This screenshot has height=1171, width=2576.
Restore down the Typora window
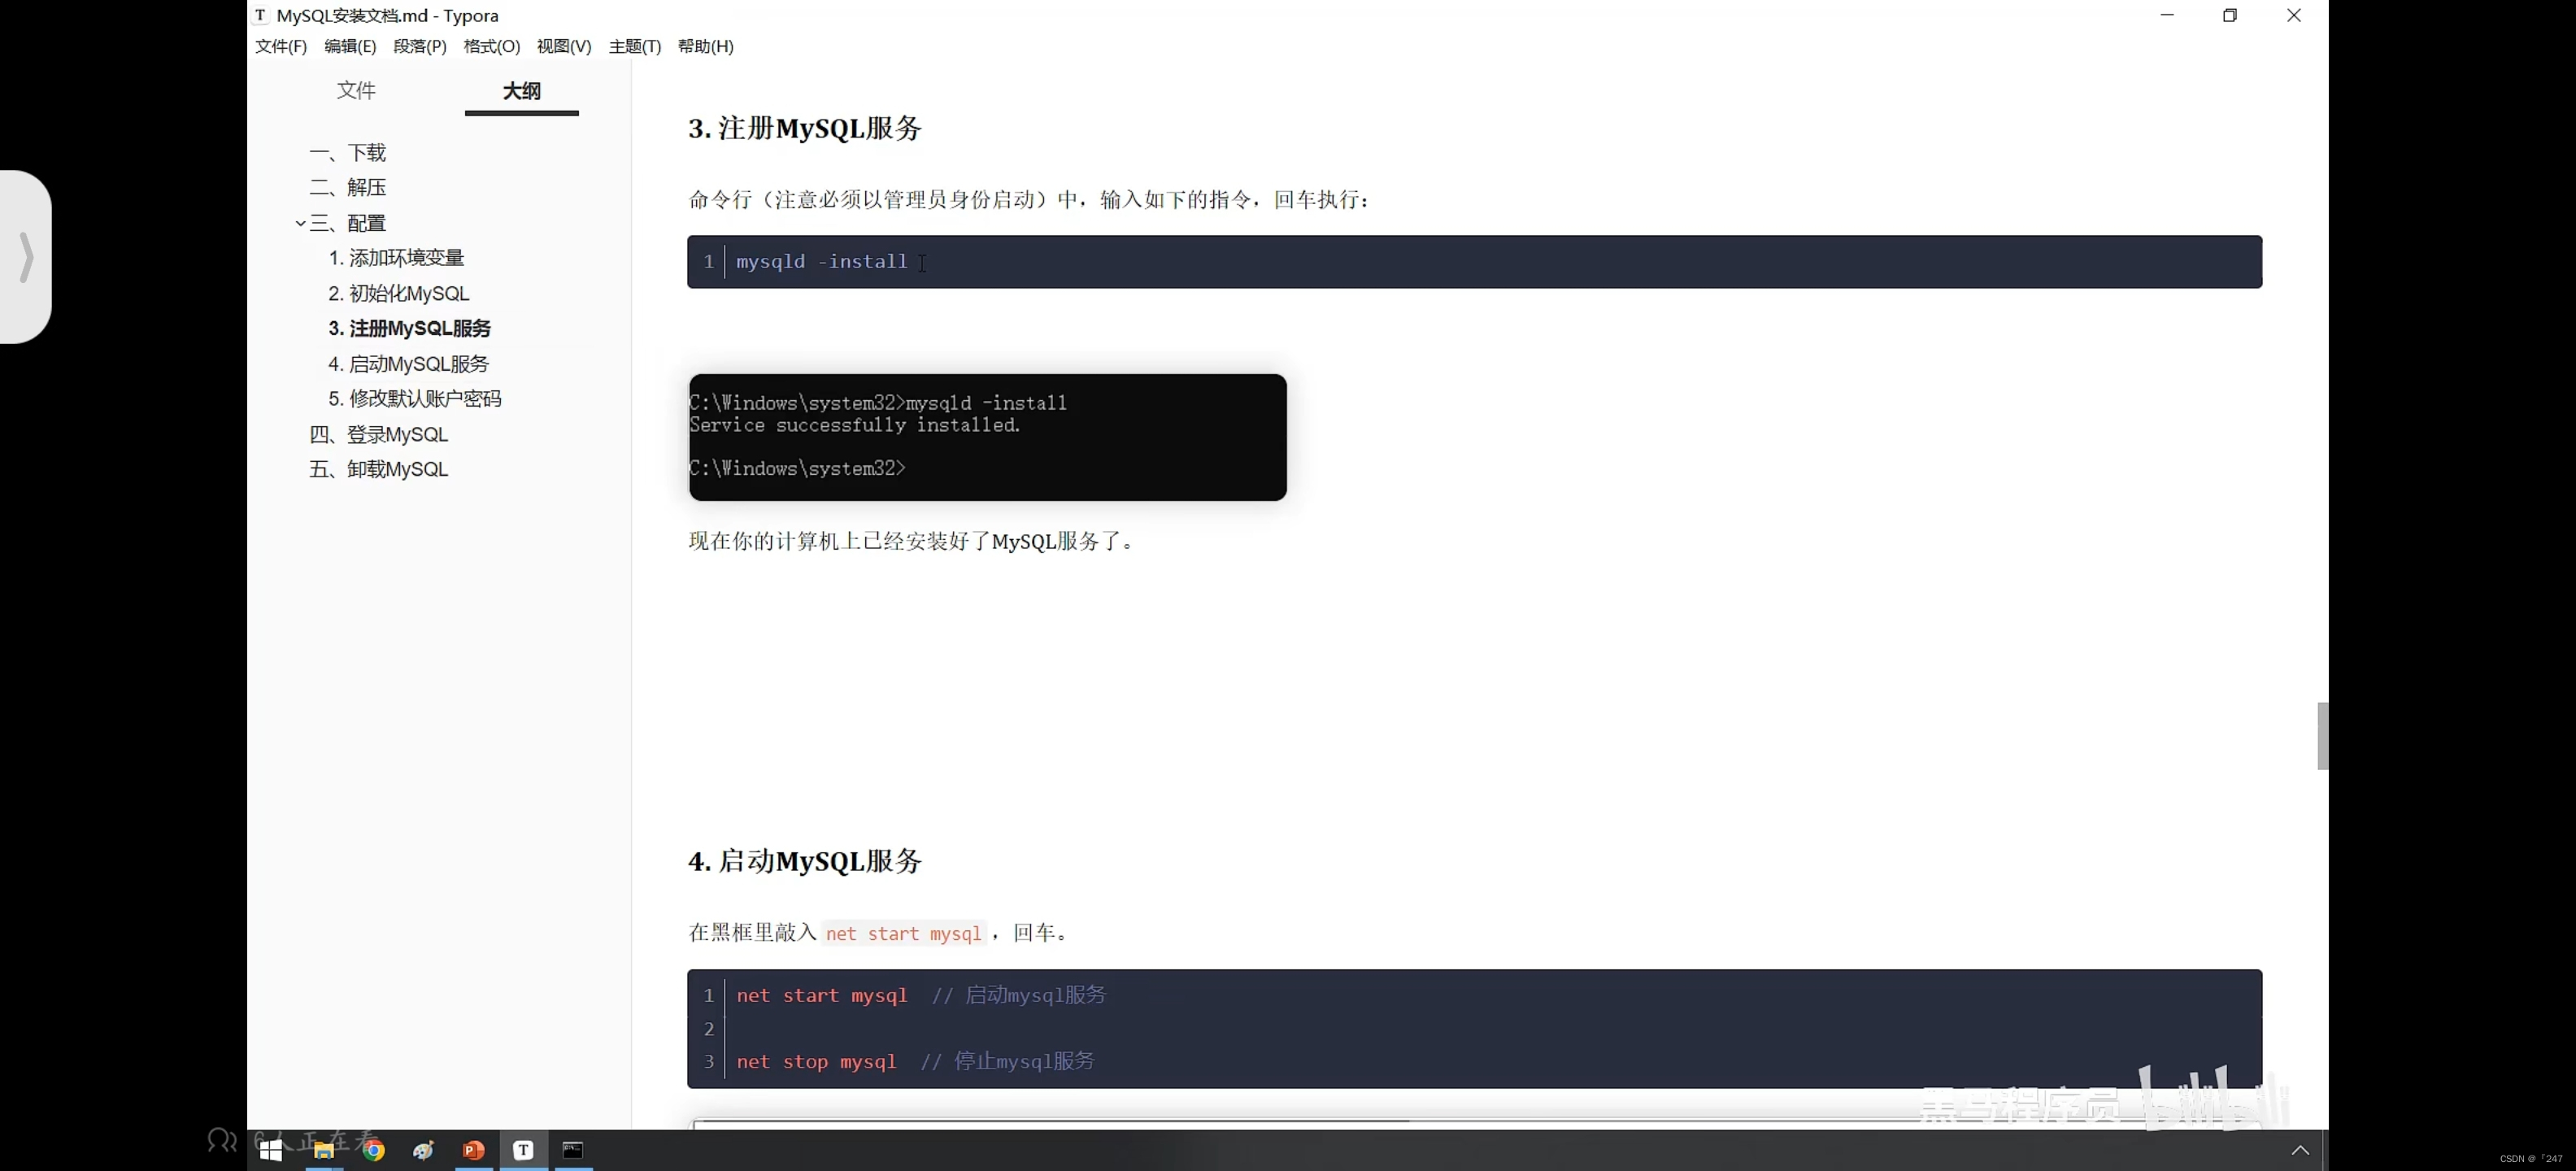pyautogui.click(x=2230, y=15)
